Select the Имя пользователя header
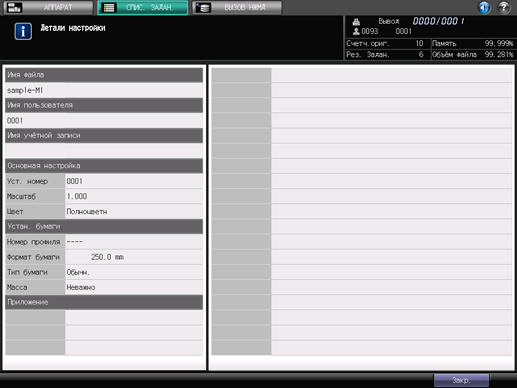Viewport: 517px width, 388px height. tap(104, 105)
